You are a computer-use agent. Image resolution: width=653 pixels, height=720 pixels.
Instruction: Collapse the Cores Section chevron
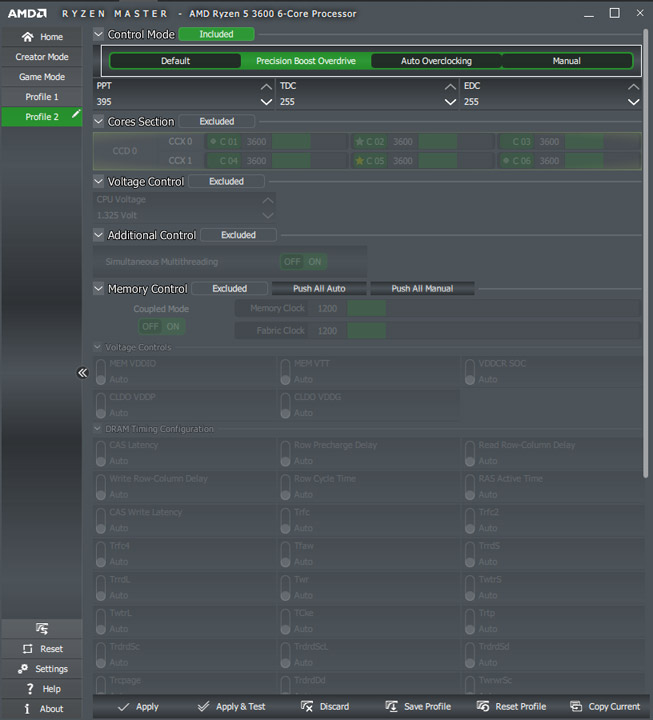[98, 121]
